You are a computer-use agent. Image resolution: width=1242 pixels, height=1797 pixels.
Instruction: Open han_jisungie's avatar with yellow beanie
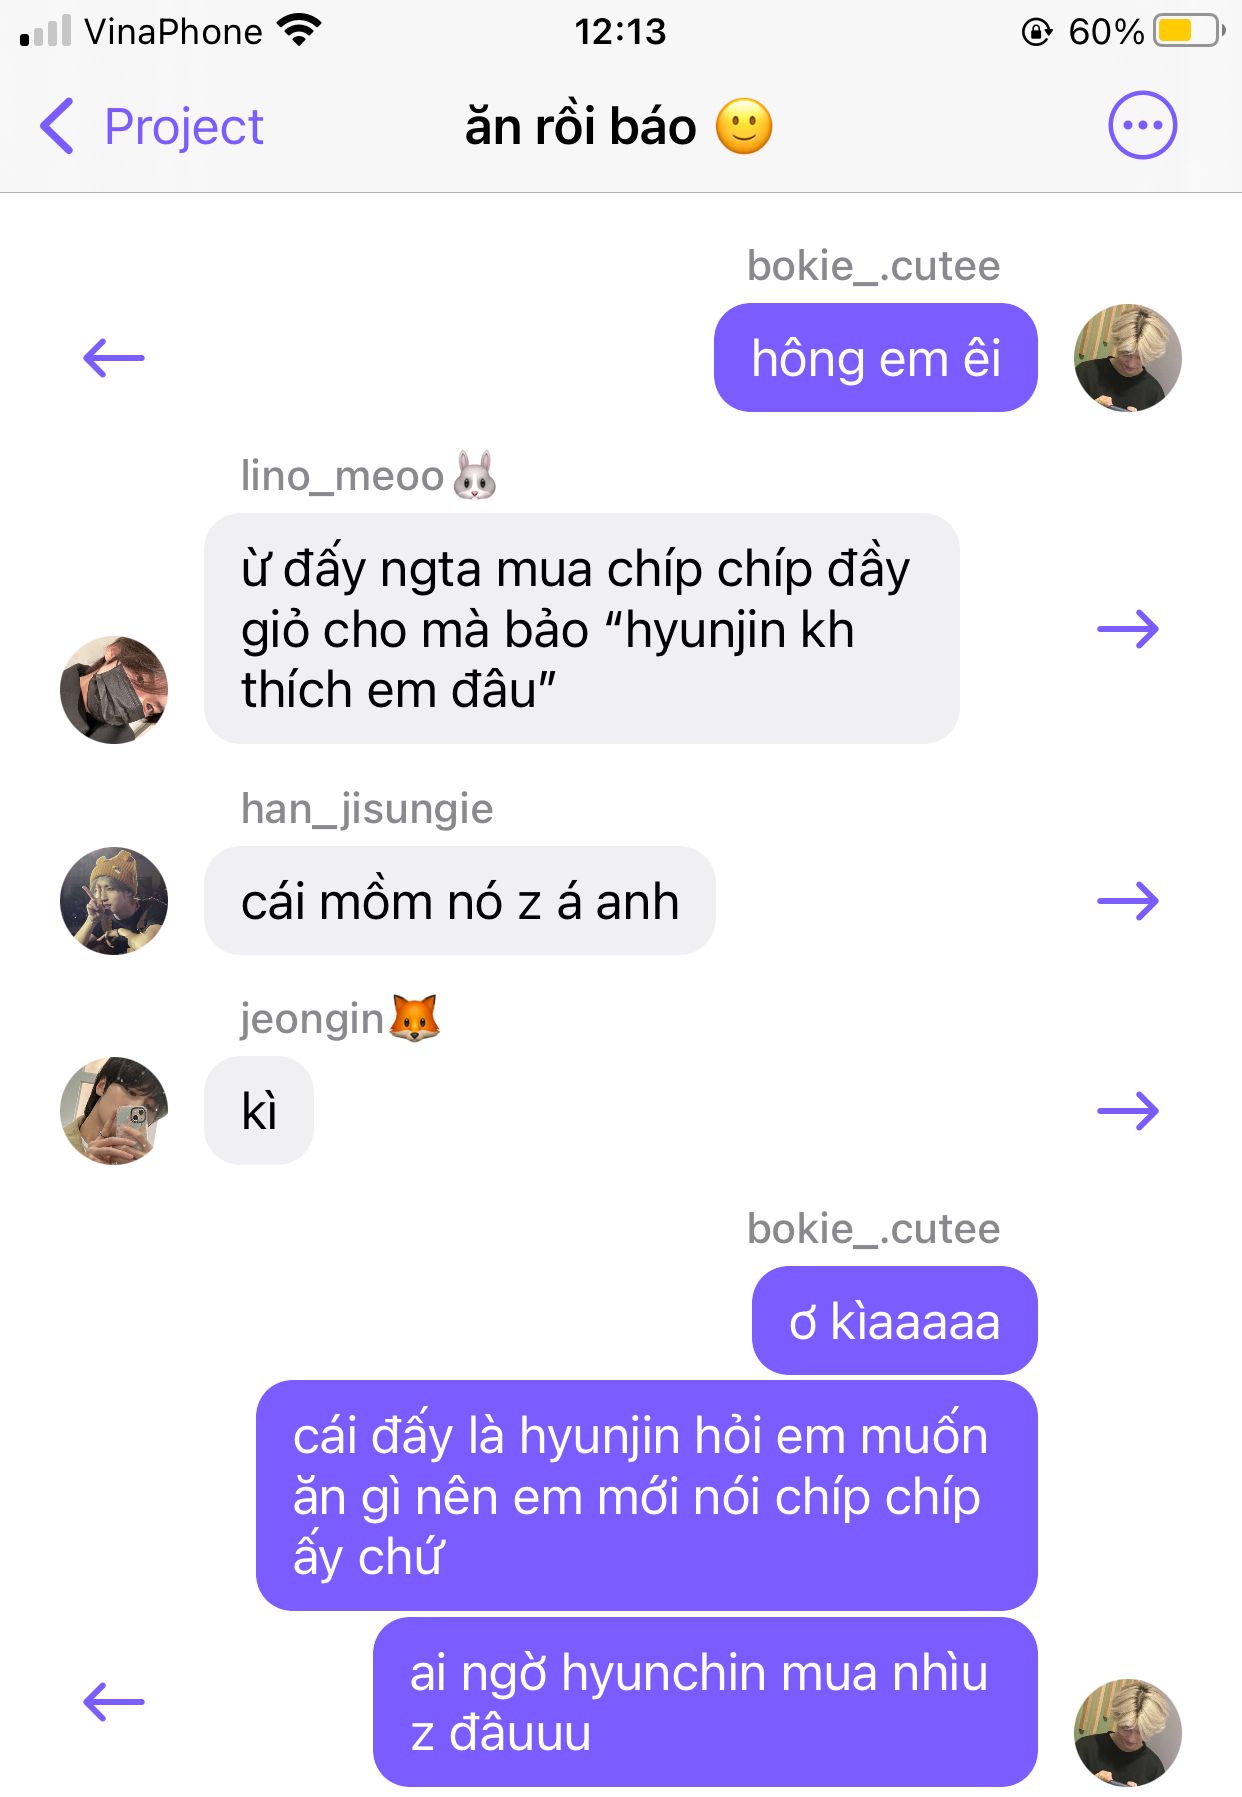click(114, 900)
